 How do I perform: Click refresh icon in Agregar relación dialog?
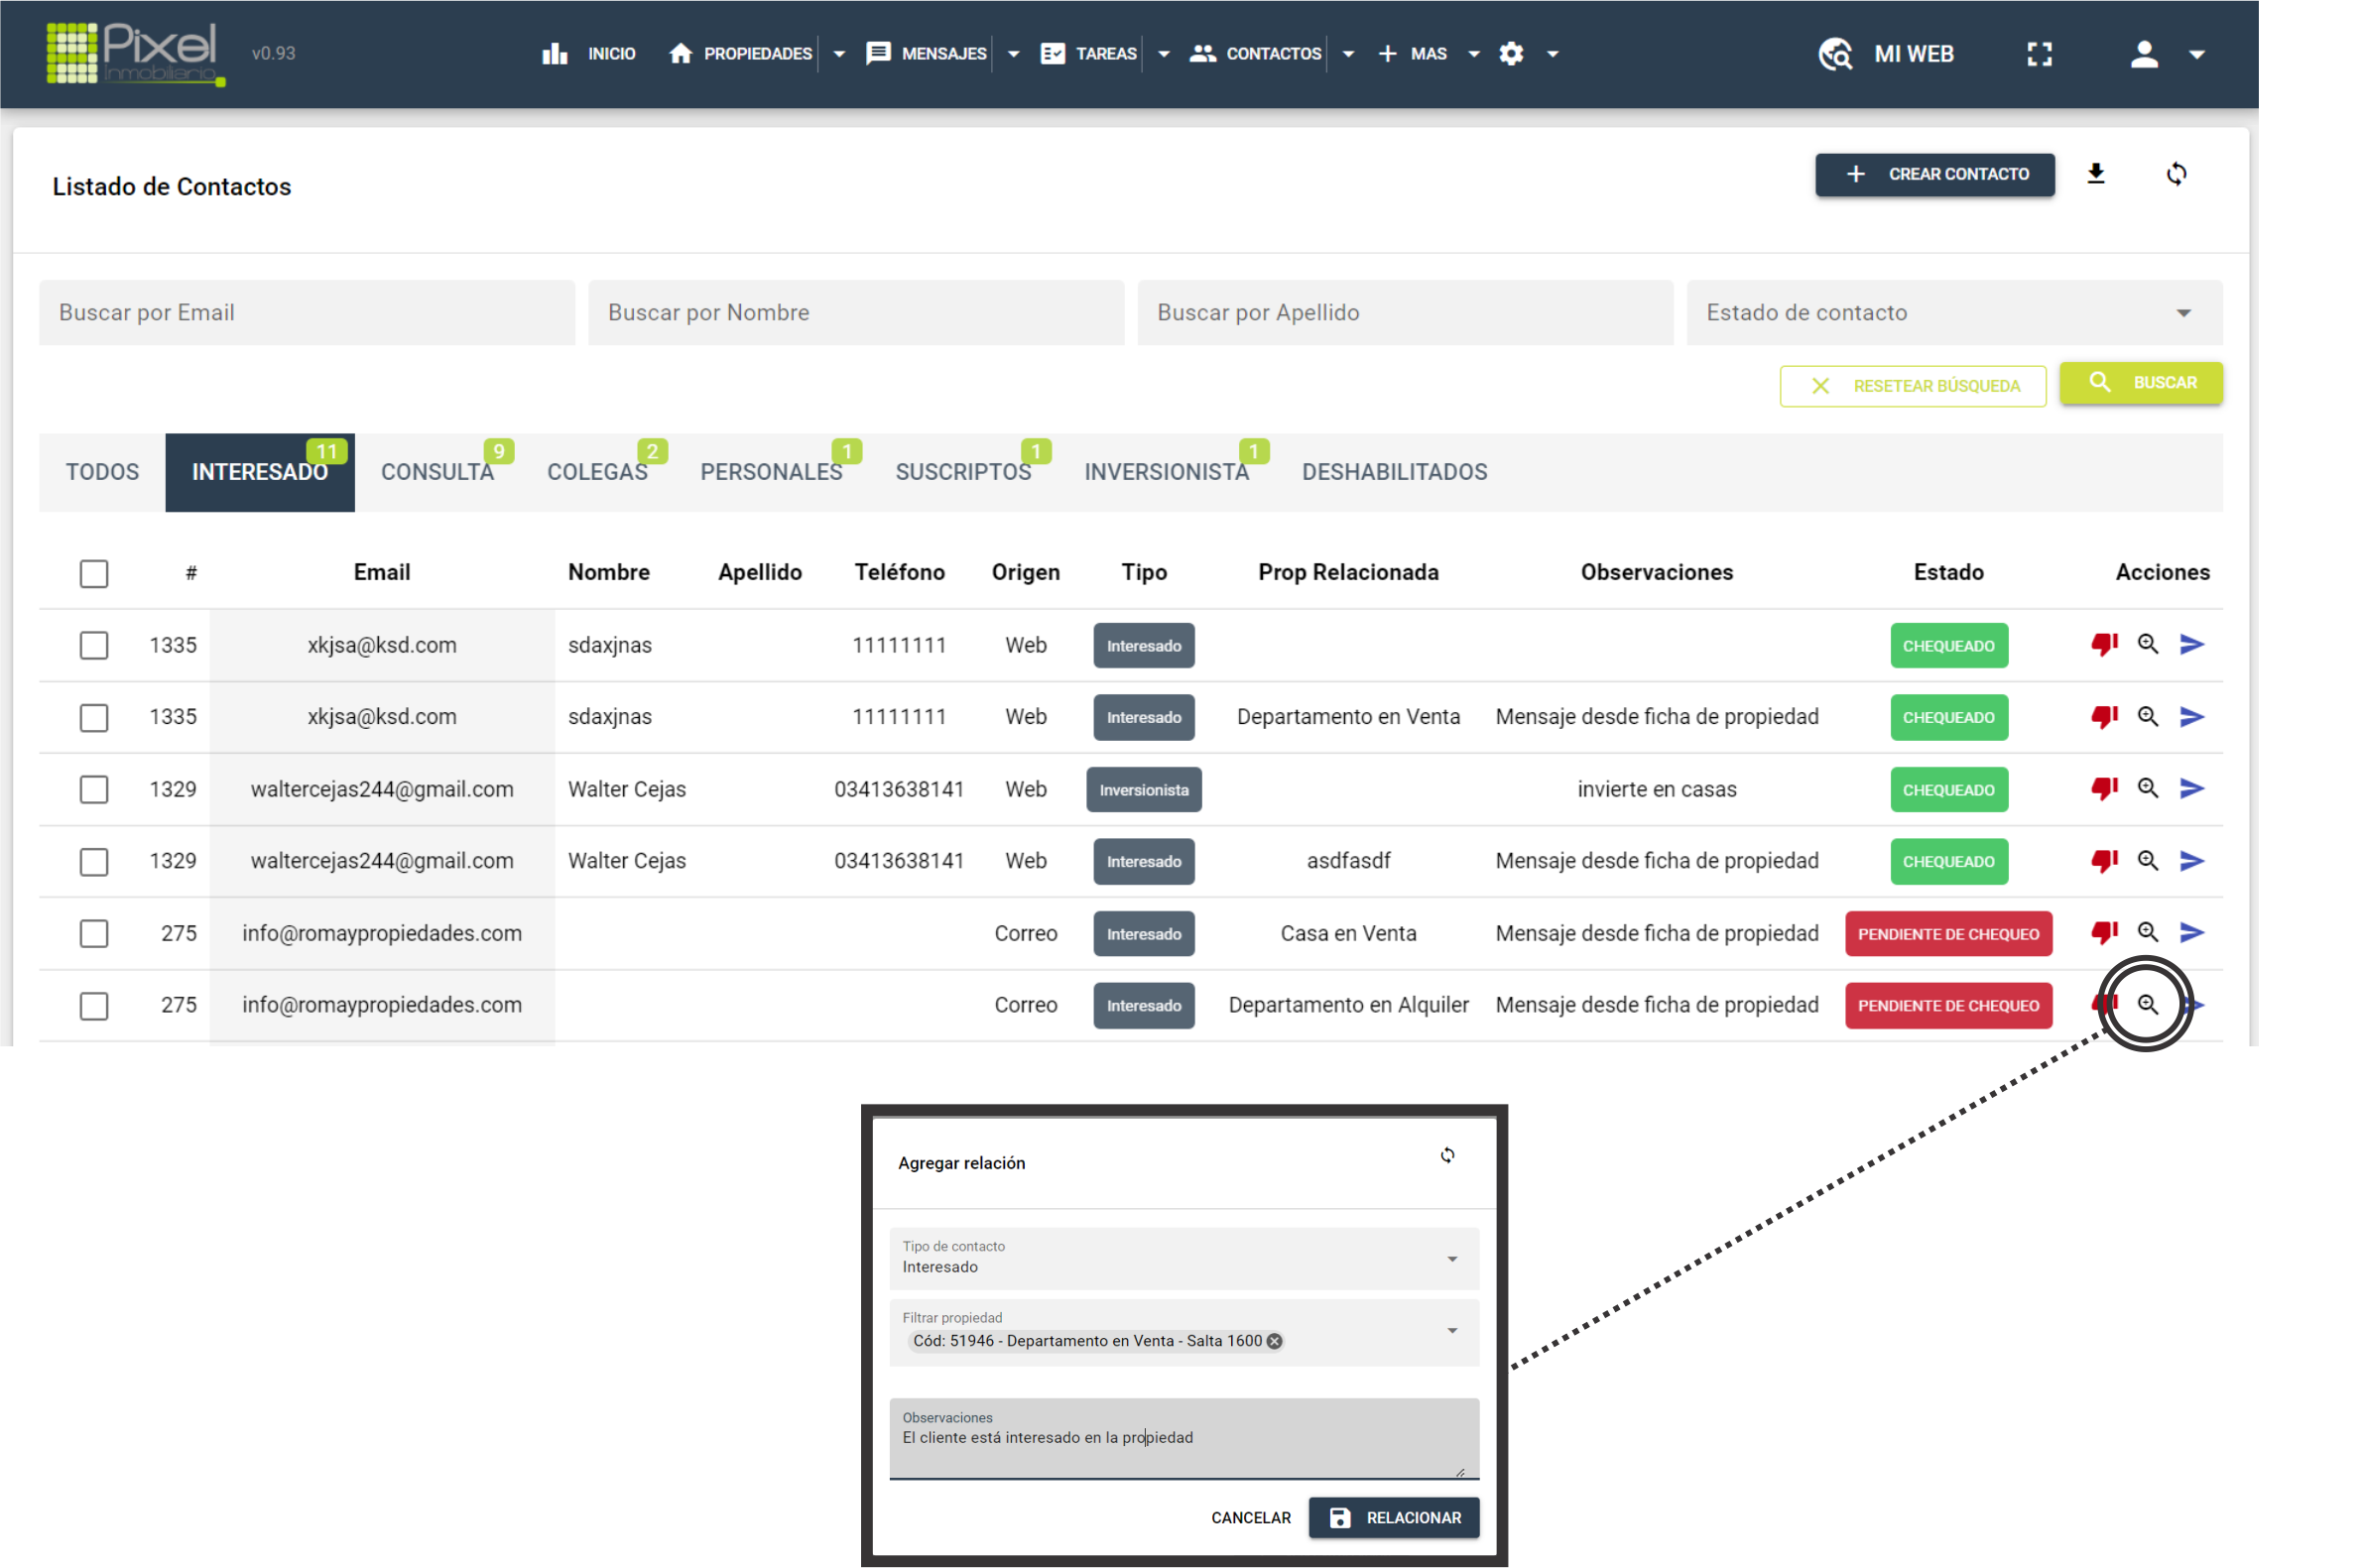[x=1447, y=1156]
